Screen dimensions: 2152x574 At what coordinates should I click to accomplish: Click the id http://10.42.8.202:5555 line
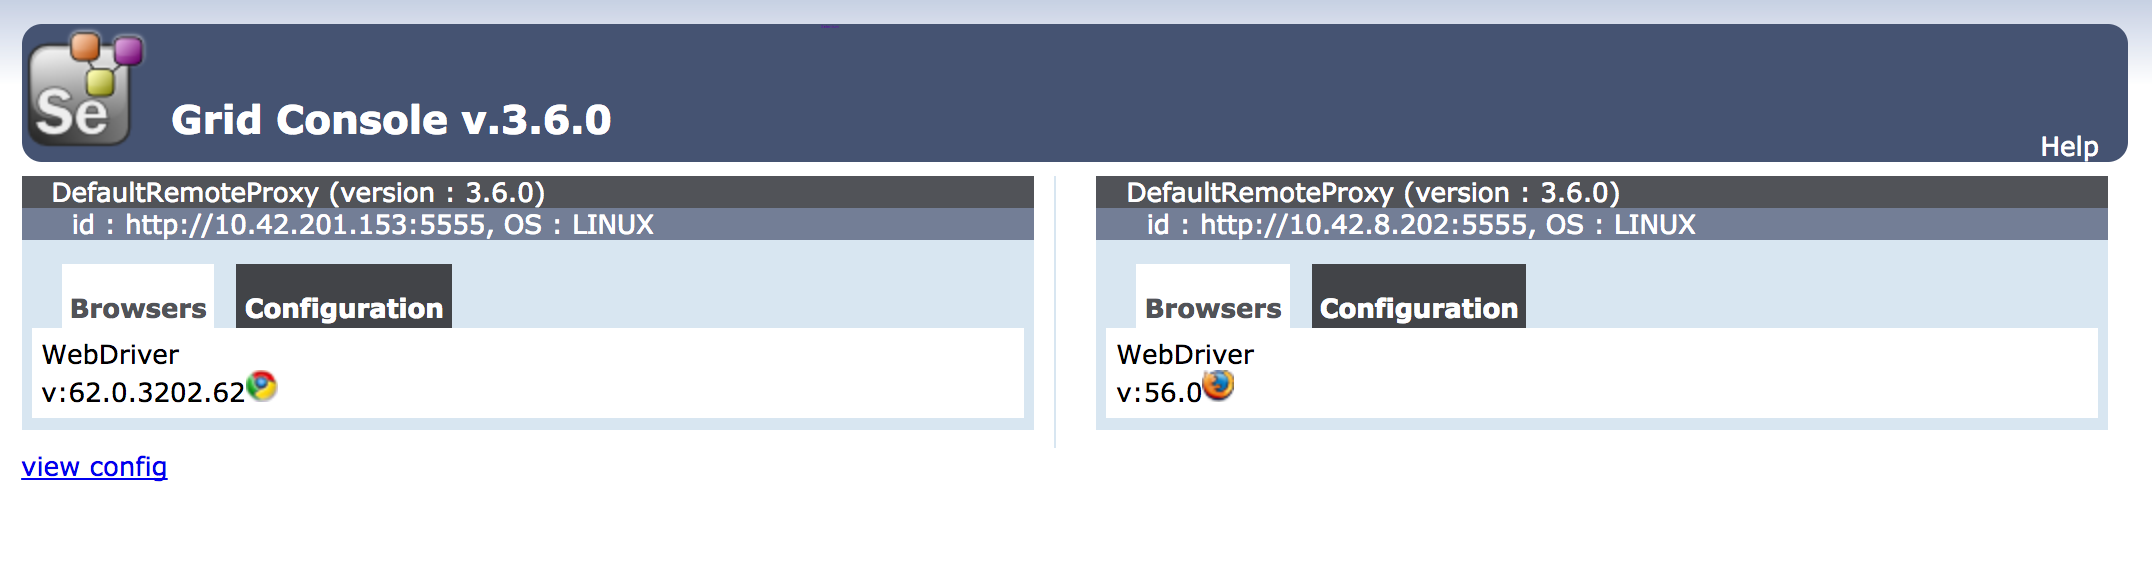(1421, 224)
